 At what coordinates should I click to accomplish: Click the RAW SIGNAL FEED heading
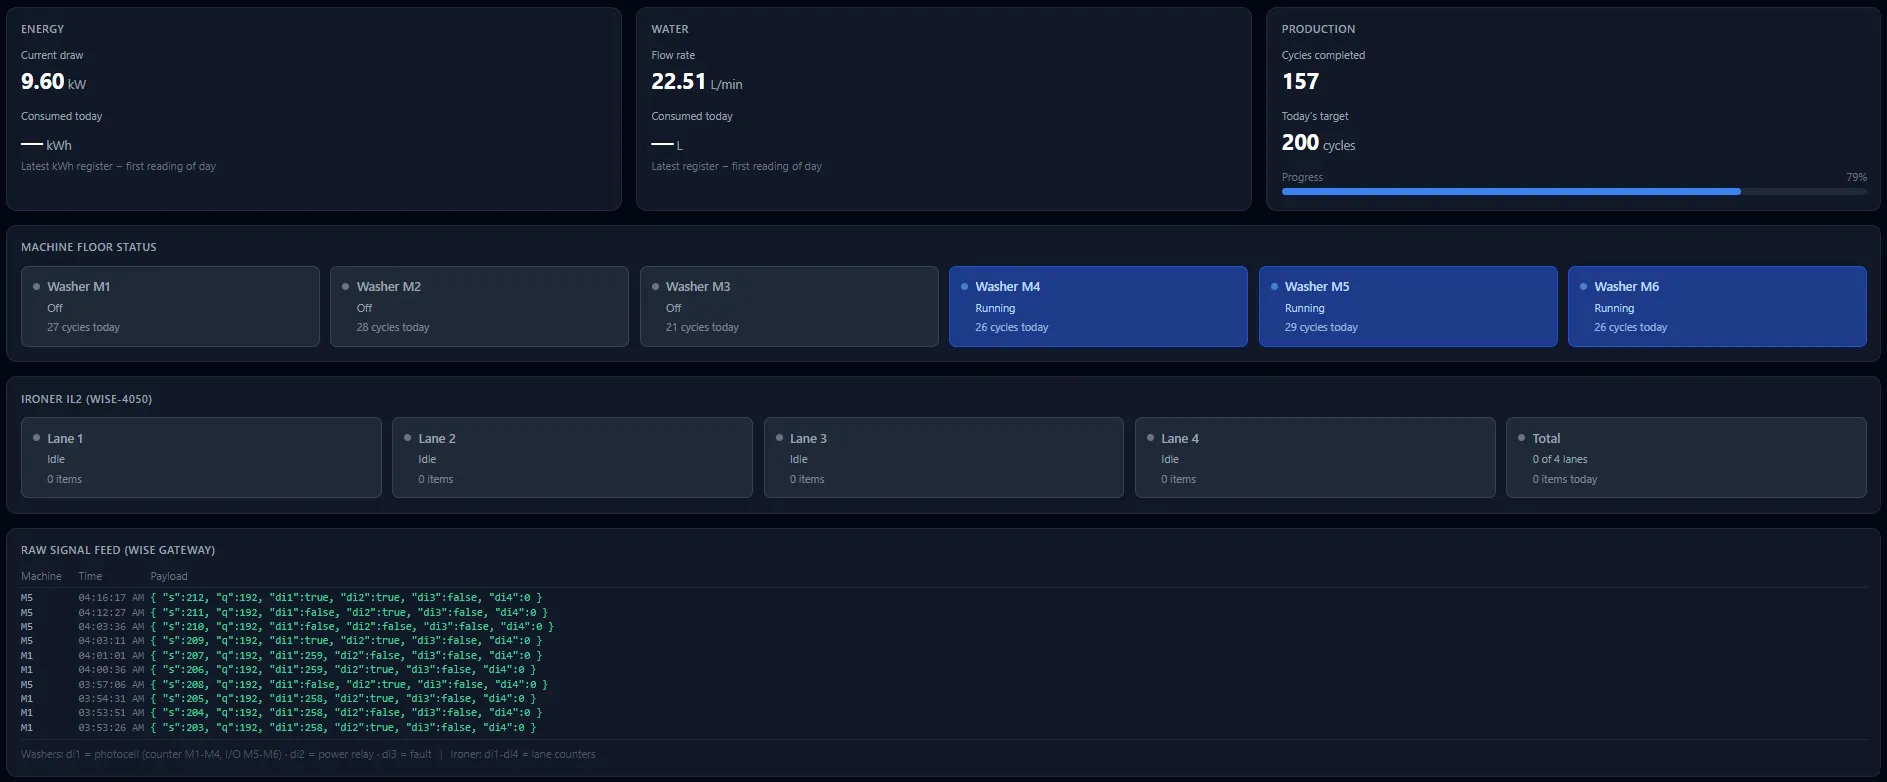[x=118, y=551]
